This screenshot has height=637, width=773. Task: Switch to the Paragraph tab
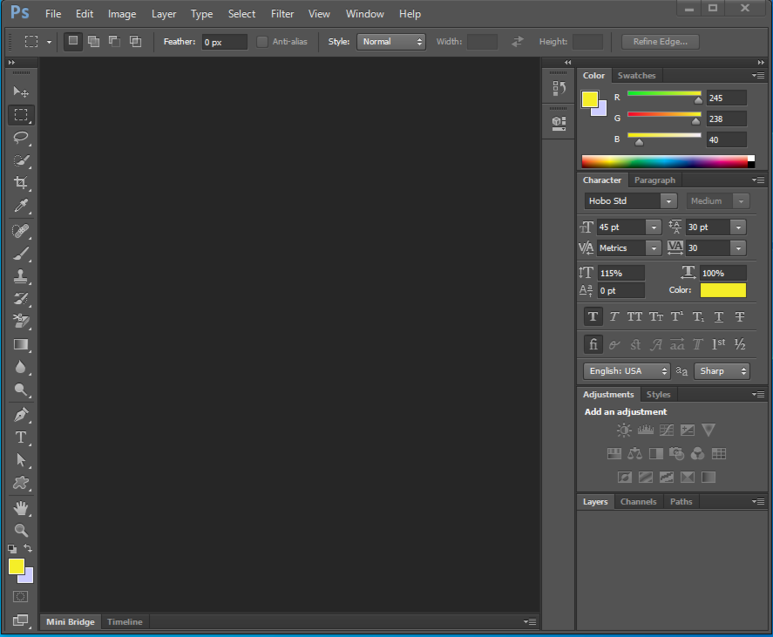pyautogui.click(x=655, y=180)
